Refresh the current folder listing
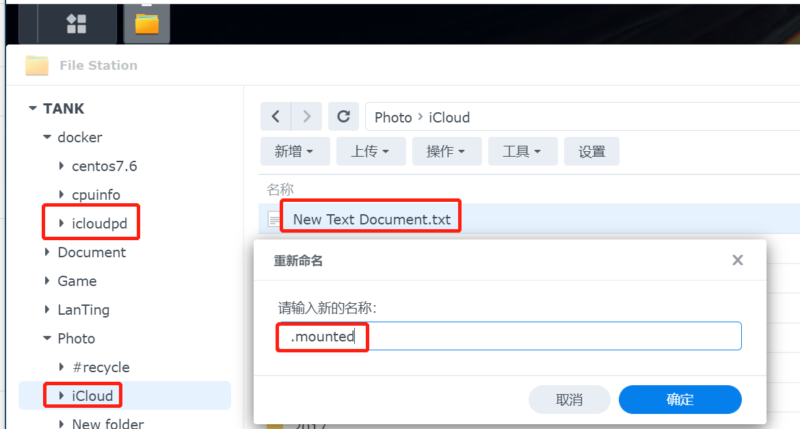 tap(343, 117)
